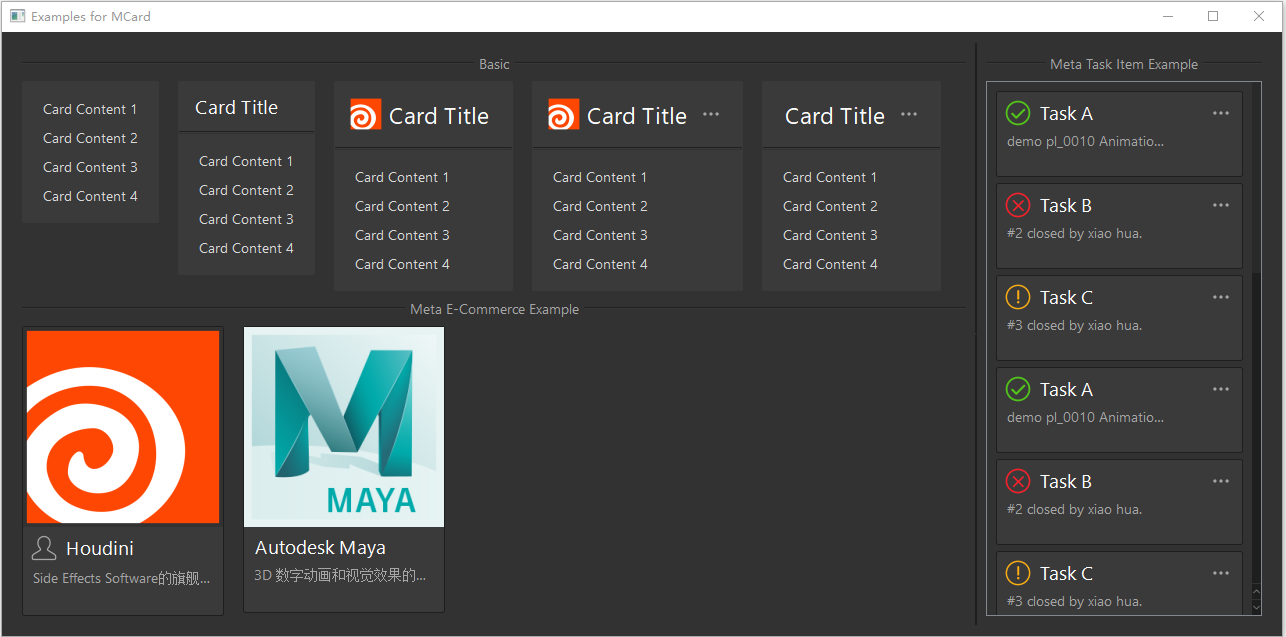This screenshot has width=1286, height=637.
Task: Click the app icon in the window title bar
Action: coord(17,16)
